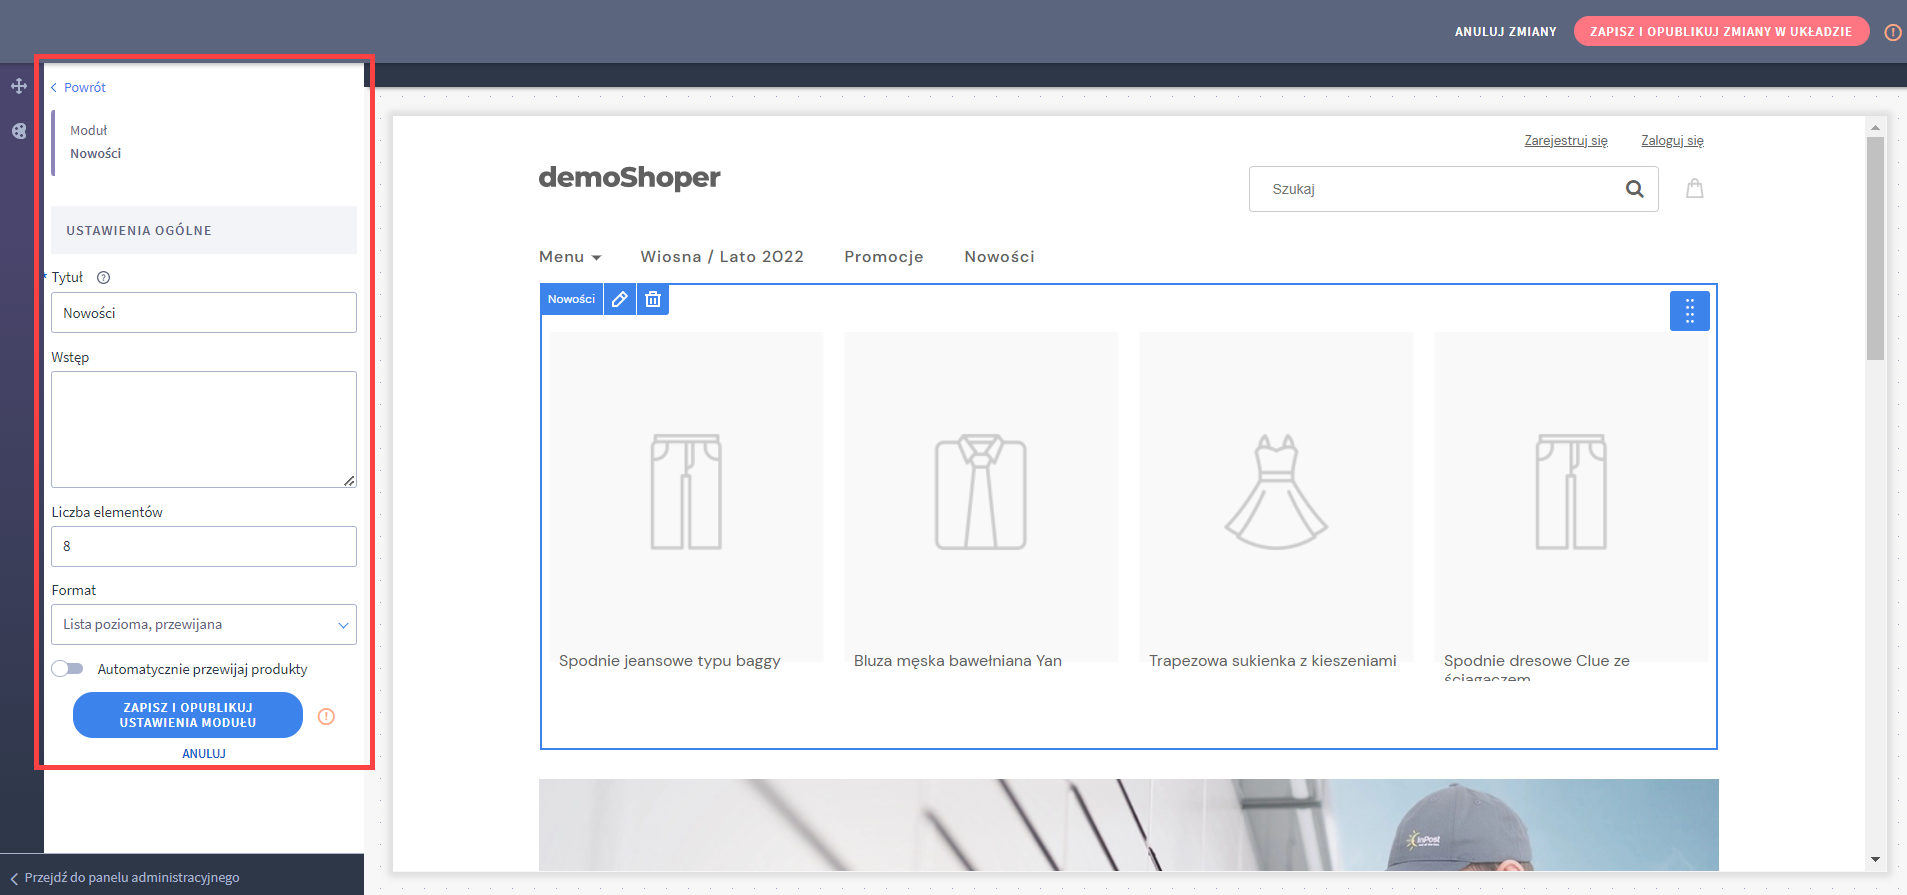Select the move/layout arrows icon in left sidebar
1907x895 pixels.
pos(19,86)
